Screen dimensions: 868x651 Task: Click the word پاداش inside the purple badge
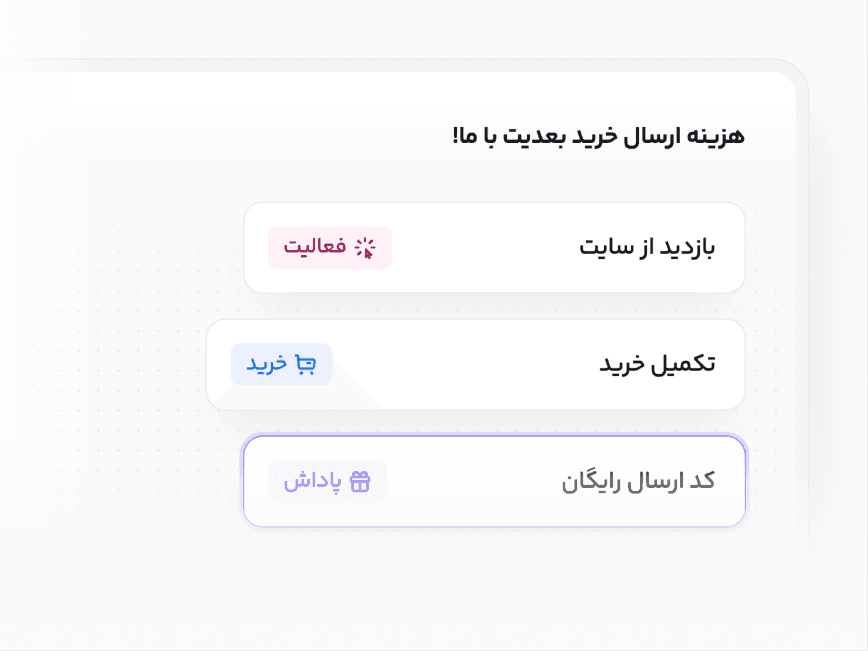313,482
